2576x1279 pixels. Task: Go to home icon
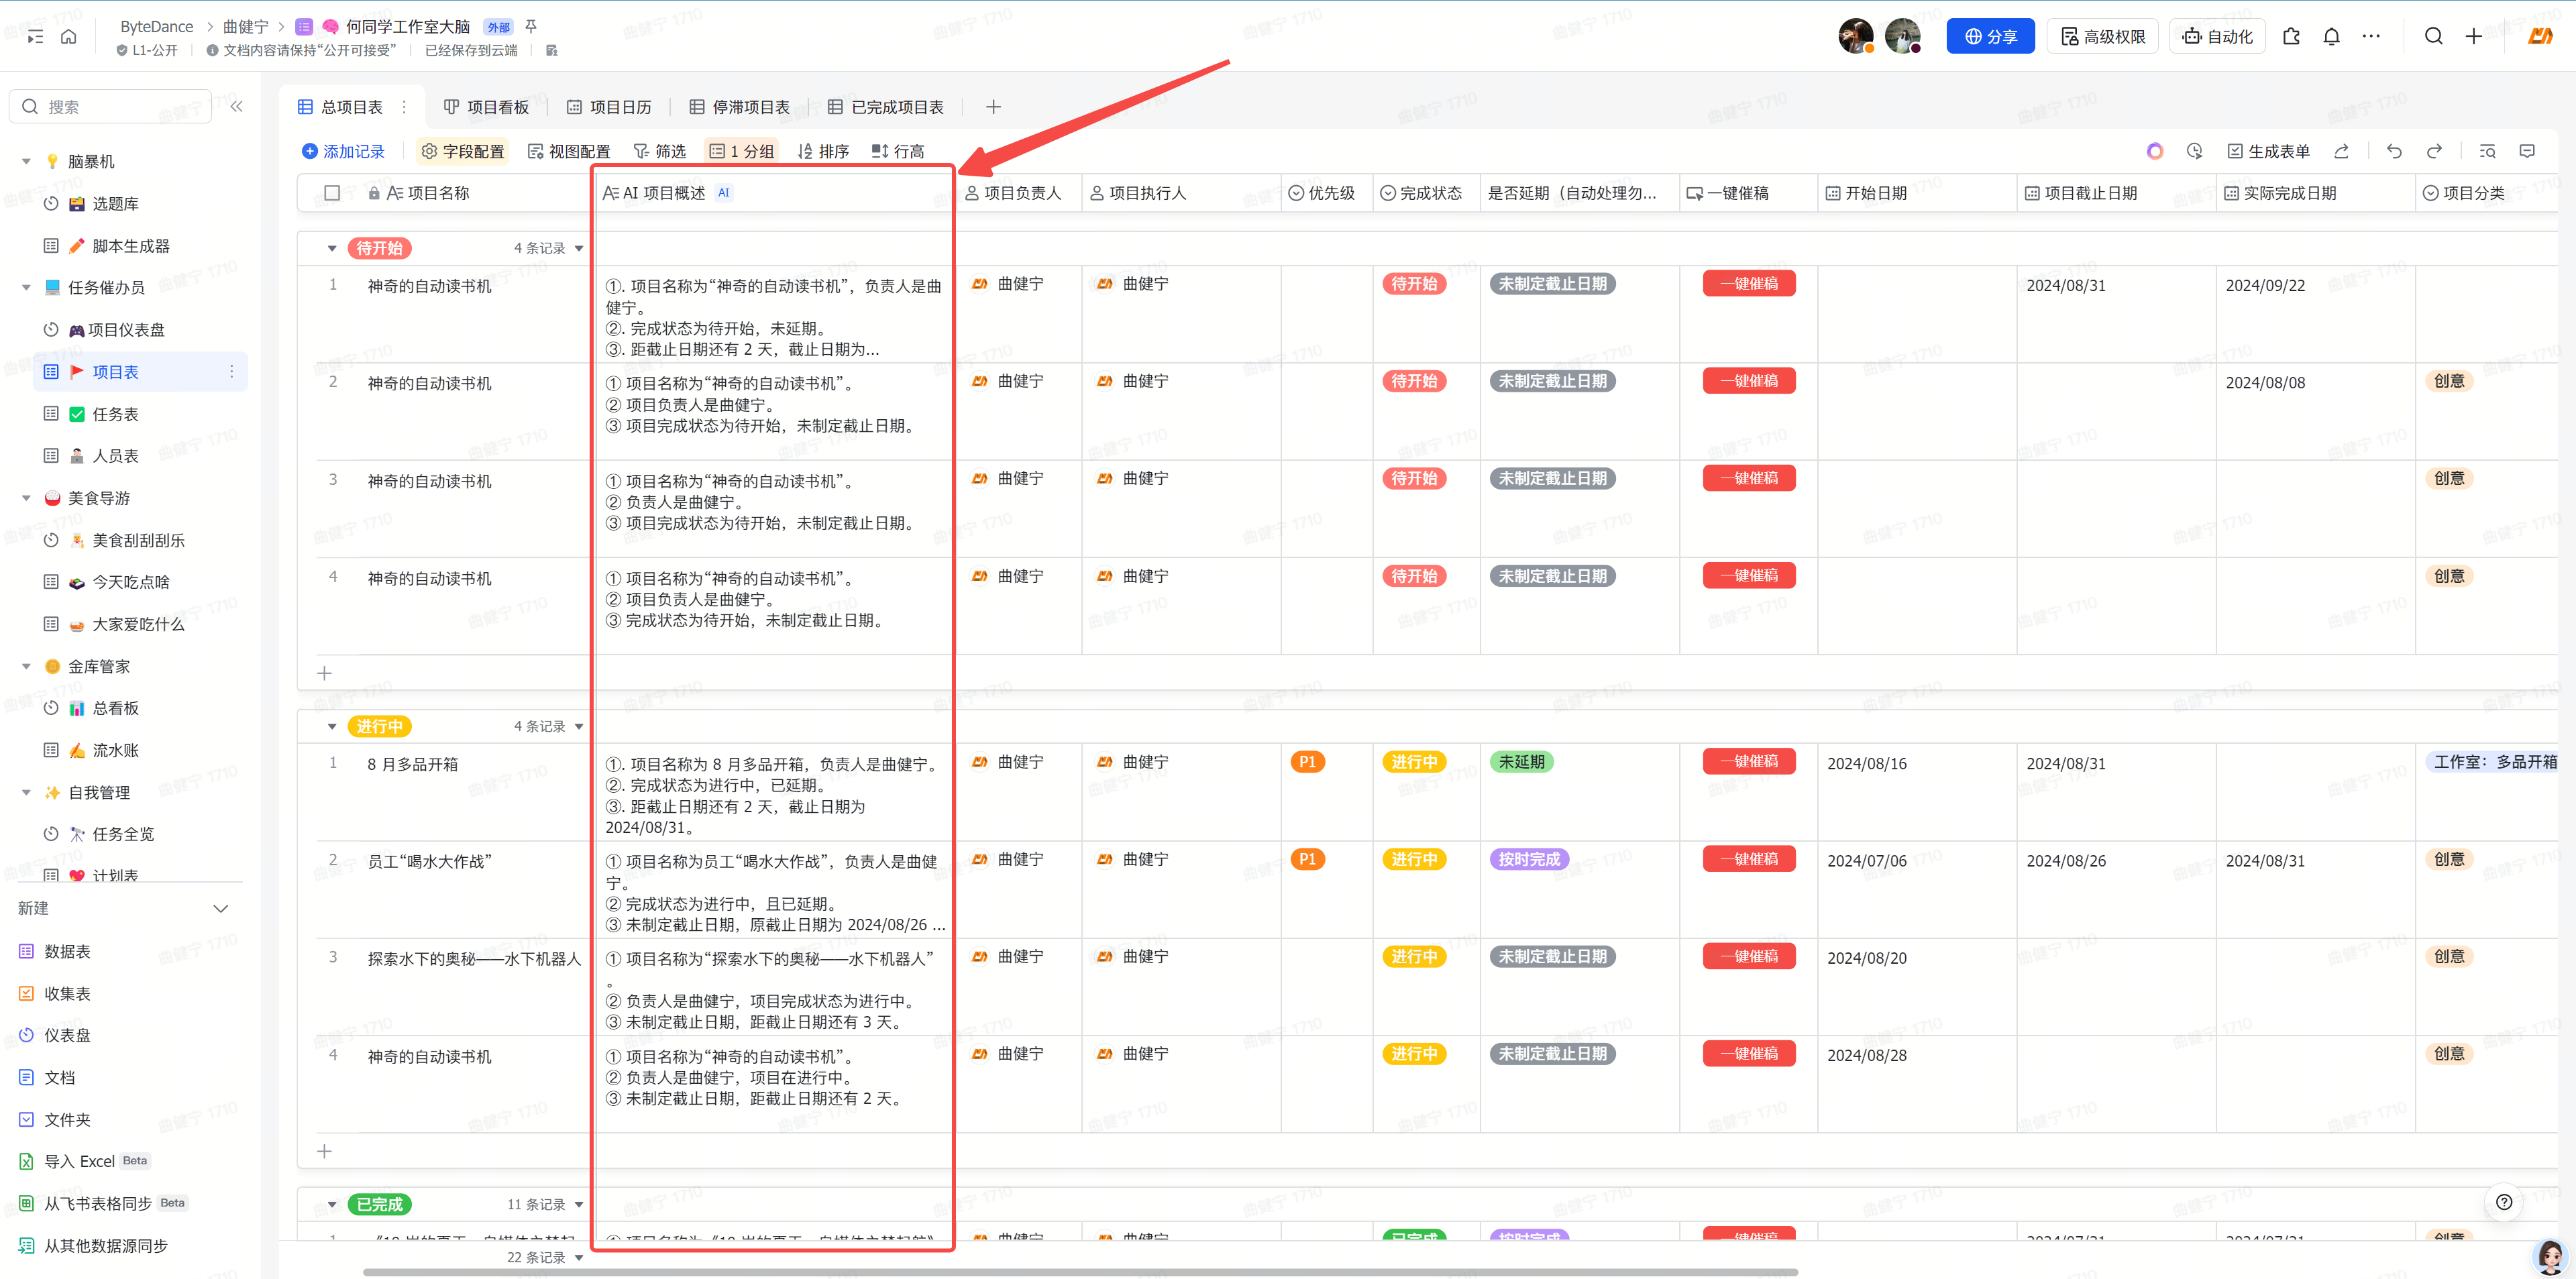(x=68, y=37)
